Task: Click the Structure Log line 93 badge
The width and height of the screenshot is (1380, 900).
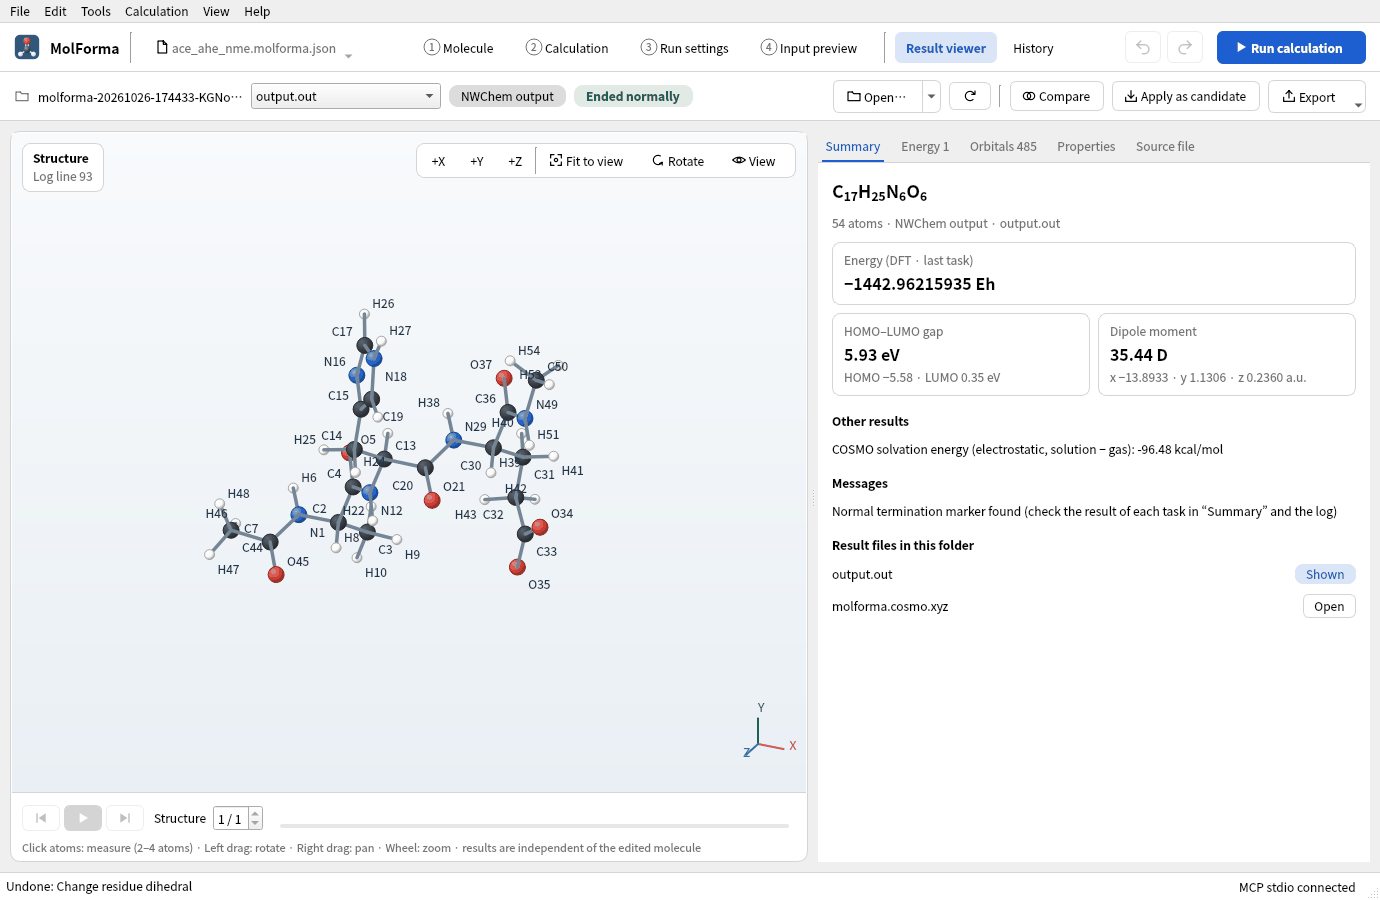Action: (63, 167)
